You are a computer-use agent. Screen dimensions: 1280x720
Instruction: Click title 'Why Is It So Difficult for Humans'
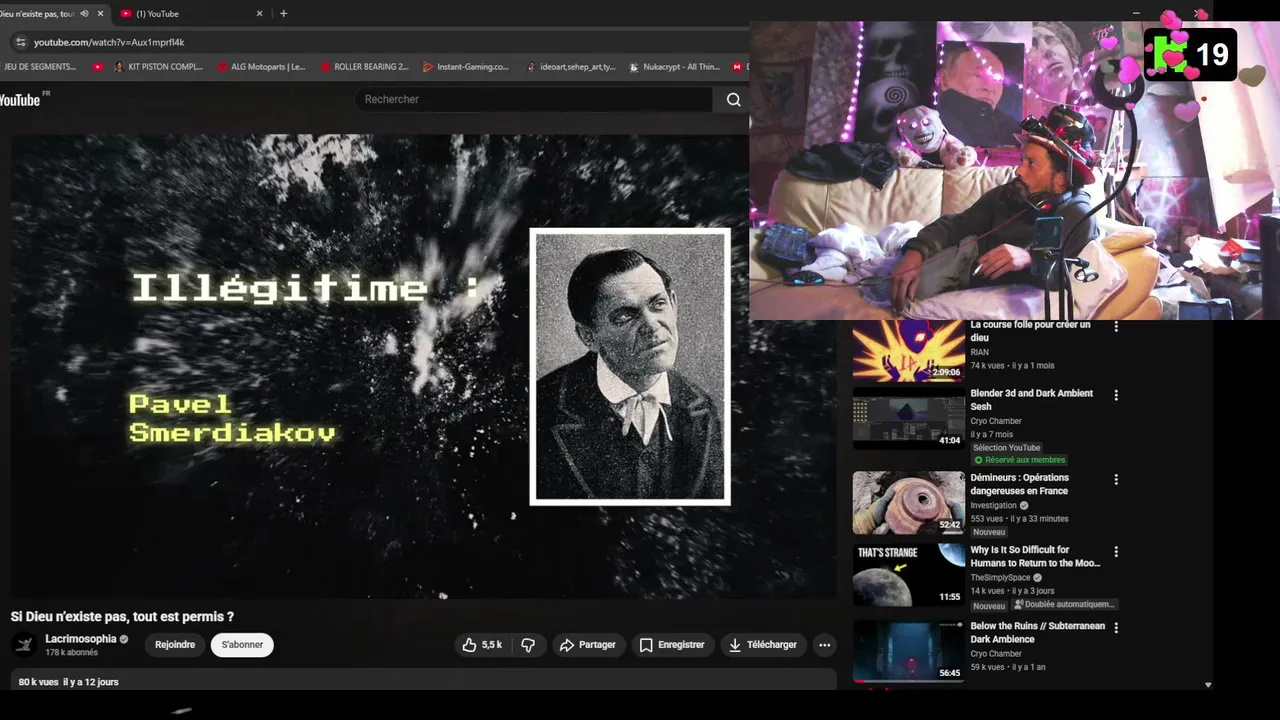tap(1035, 556)
